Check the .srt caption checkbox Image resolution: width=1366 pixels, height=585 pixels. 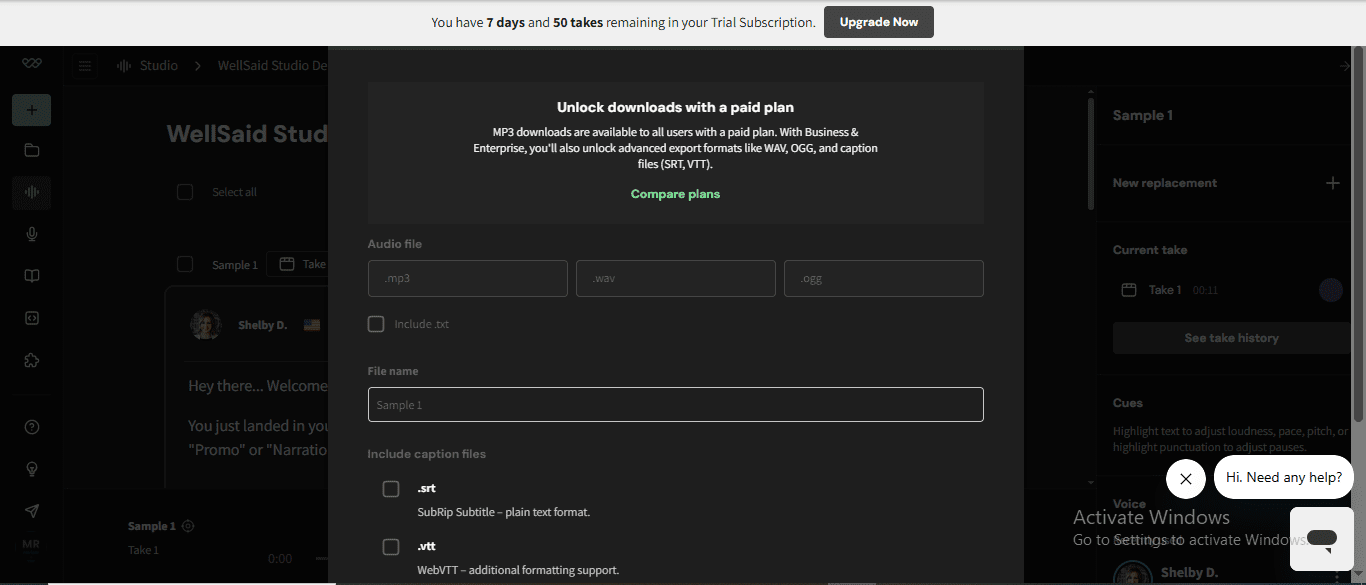tap(391, 488)
